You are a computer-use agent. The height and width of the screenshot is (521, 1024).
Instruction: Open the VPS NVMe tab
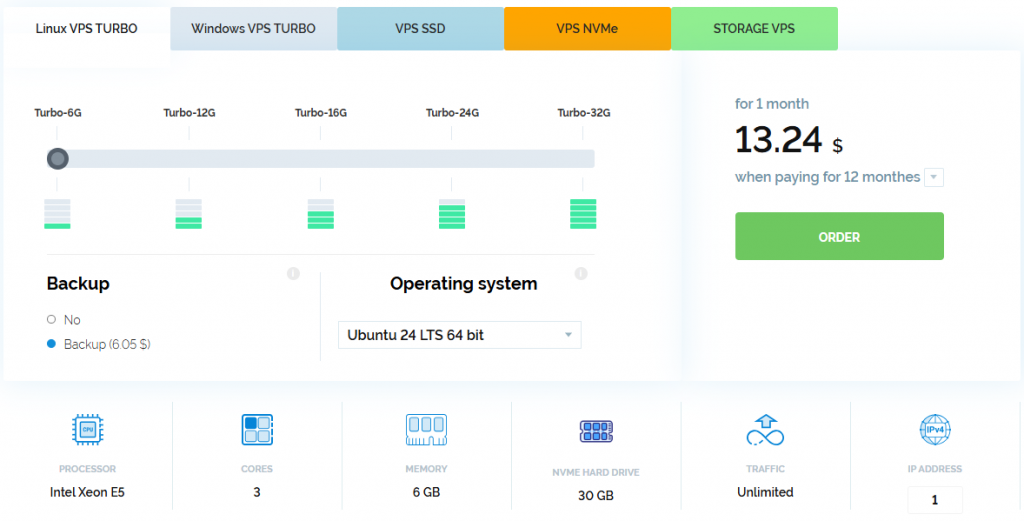[587, 29]
